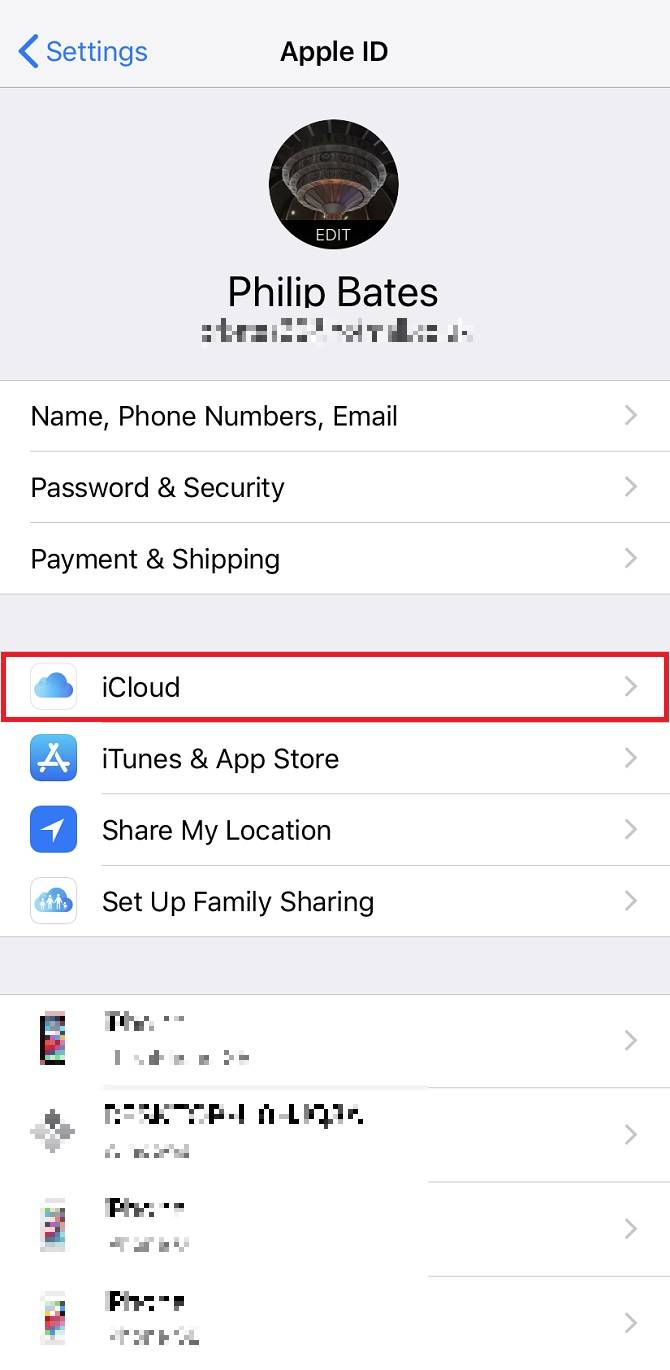Image resolution: width=670 pixels, height=1370 pixels.
Task: Go back to Settings
Action: click(x=83, y=51)
